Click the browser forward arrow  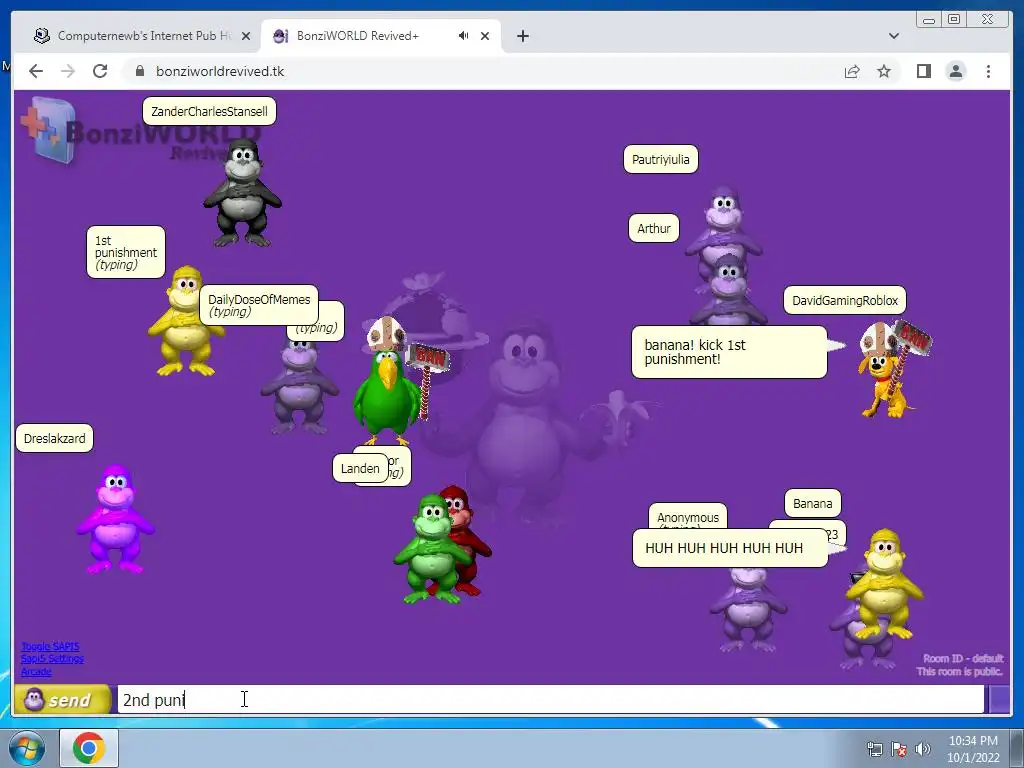[68, 71]
